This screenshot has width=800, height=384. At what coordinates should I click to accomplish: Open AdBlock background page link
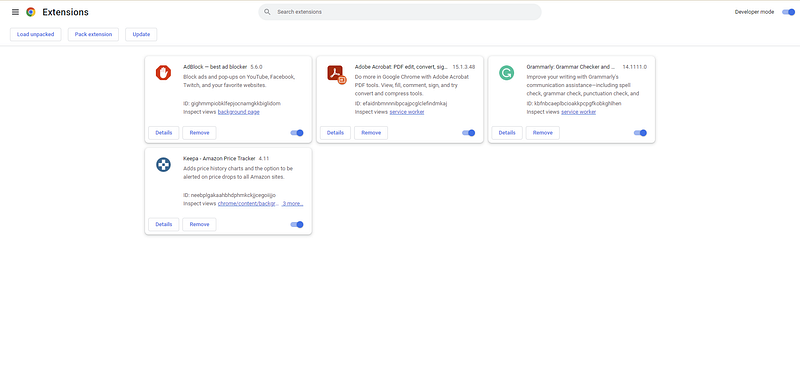238,112
